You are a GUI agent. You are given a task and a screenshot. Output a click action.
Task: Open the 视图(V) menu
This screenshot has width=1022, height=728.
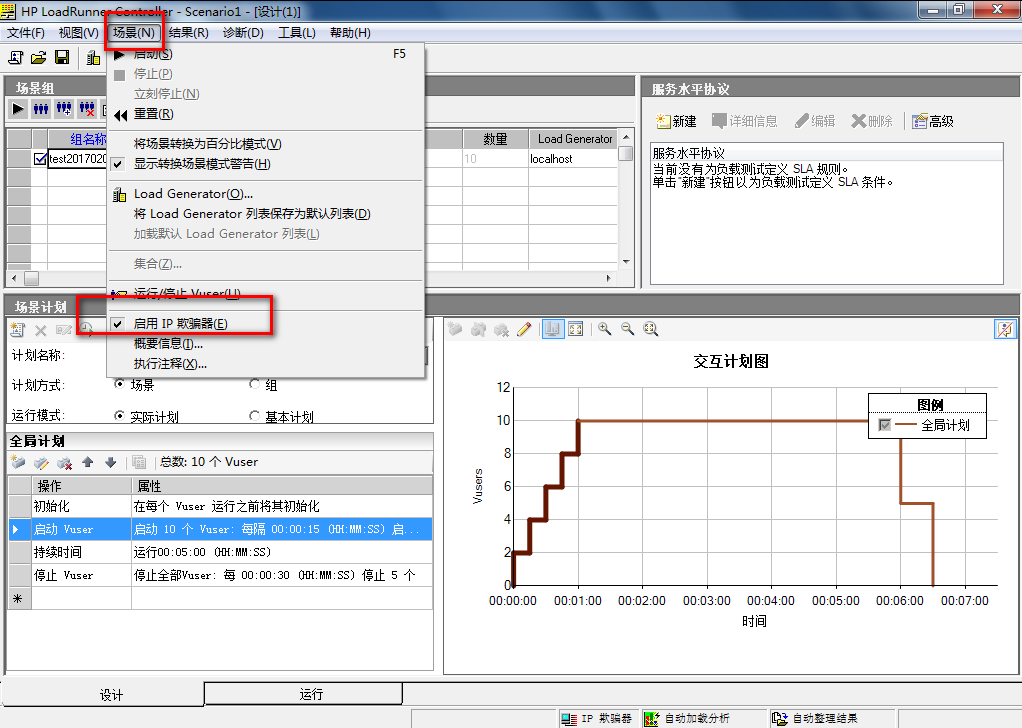pyautogui.click(x=78, y=33)
